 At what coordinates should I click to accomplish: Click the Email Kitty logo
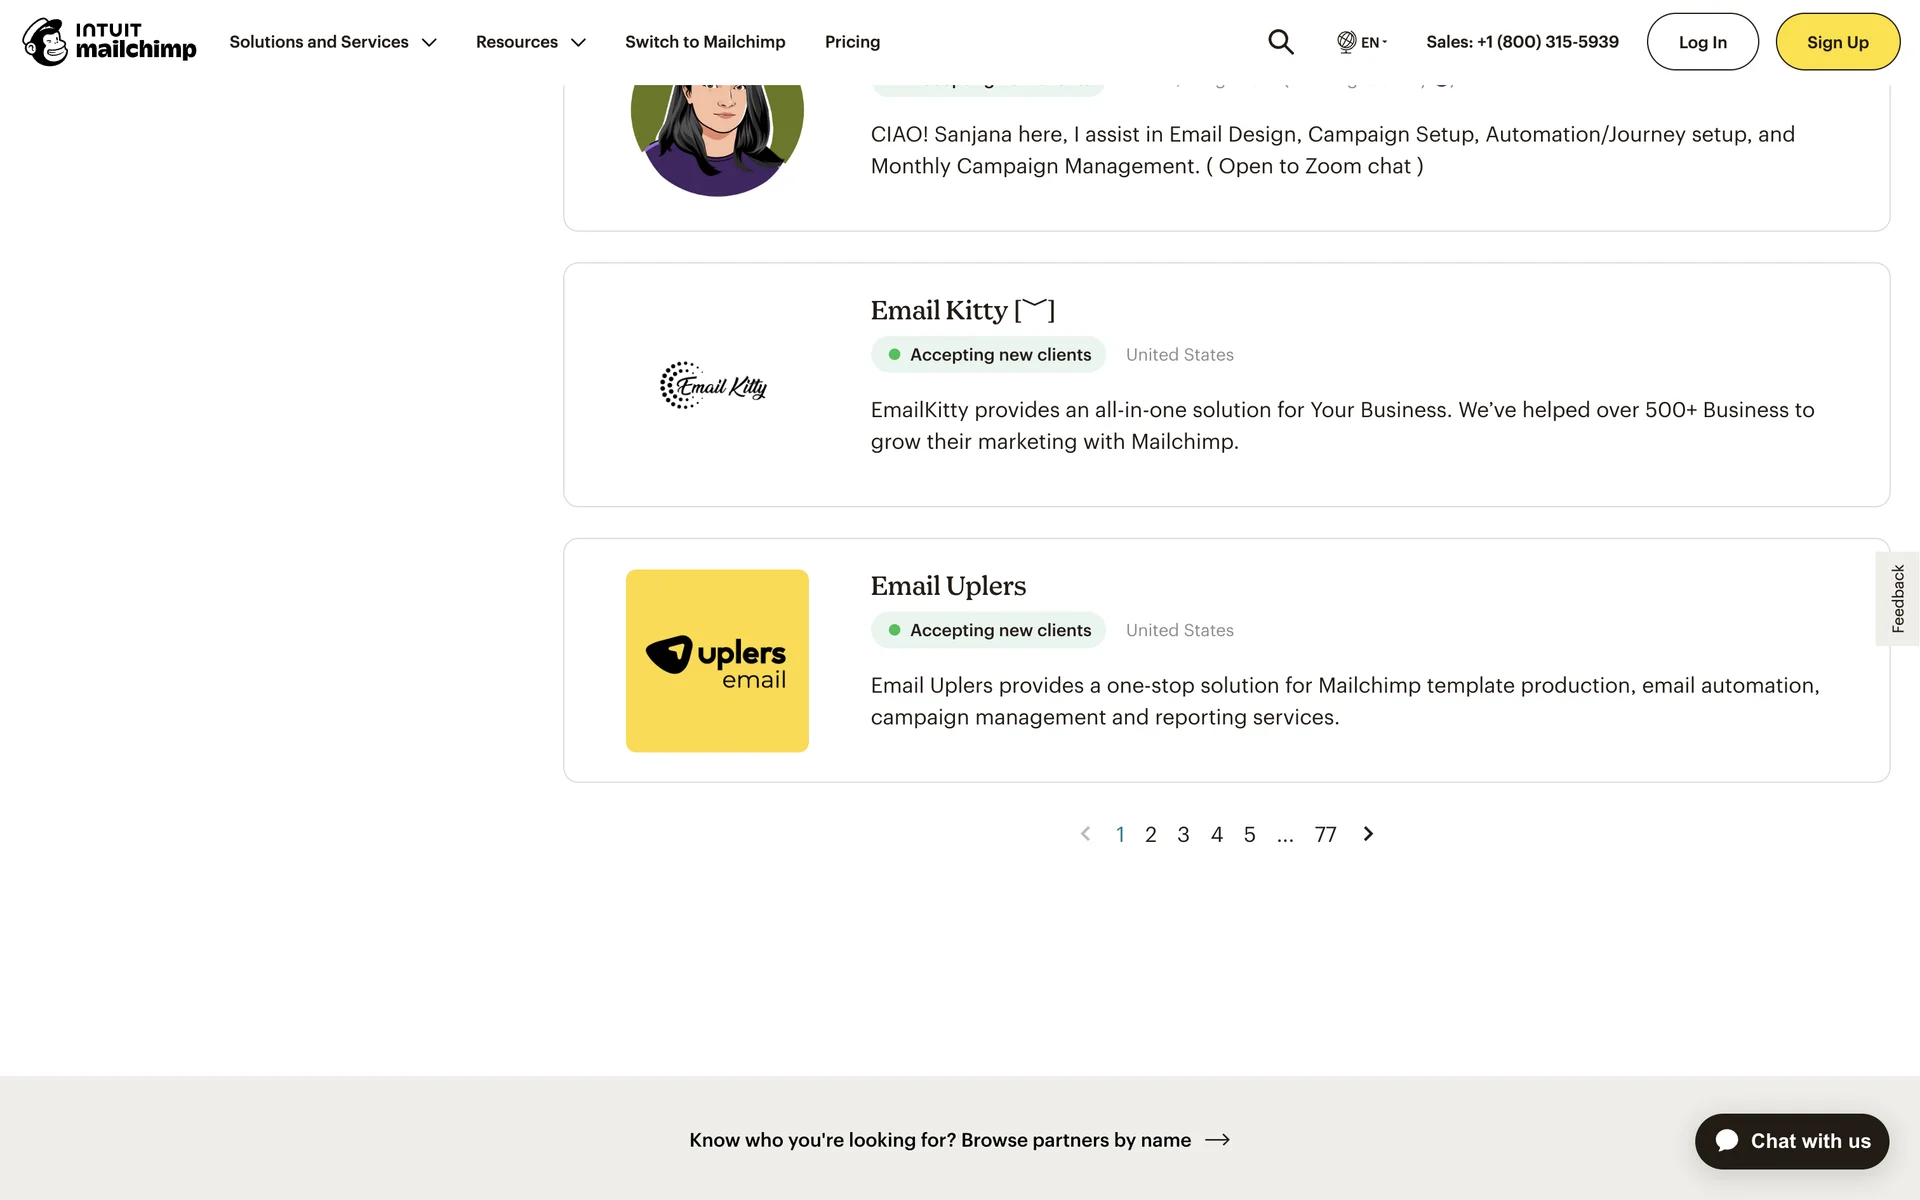714,386
